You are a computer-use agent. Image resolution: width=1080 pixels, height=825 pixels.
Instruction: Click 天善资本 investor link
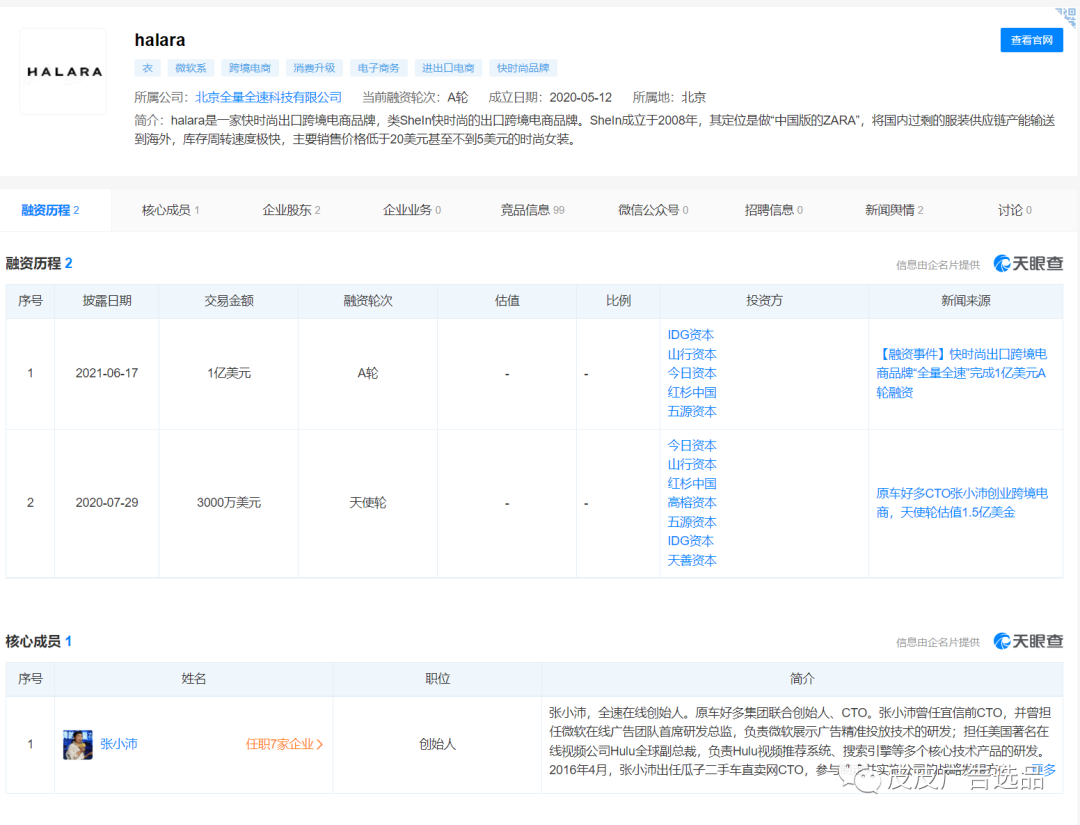[x=692, y=560]
